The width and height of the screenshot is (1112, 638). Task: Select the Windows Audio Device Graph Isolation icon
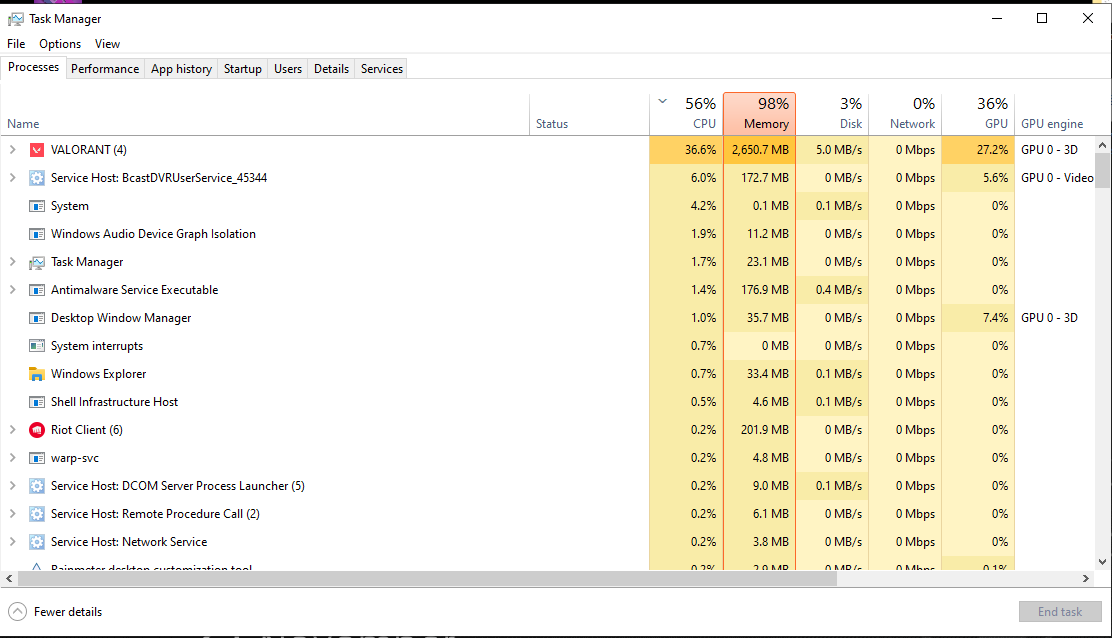37,234
